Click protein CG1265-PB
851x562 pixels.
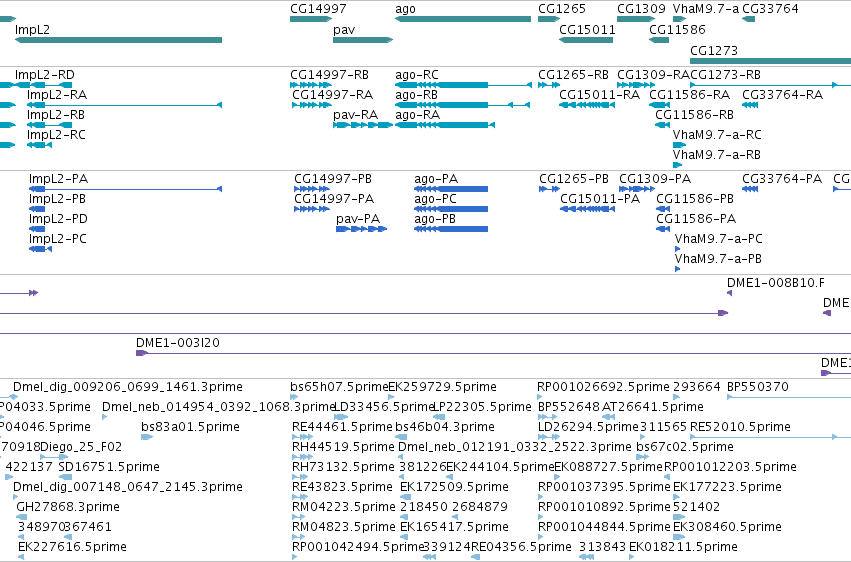coord(574,179)
